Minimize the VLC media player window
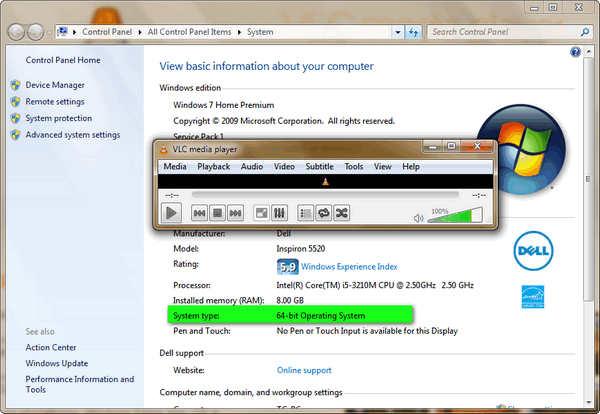This screenshot has width=600, height=414. tap(433, 146)
